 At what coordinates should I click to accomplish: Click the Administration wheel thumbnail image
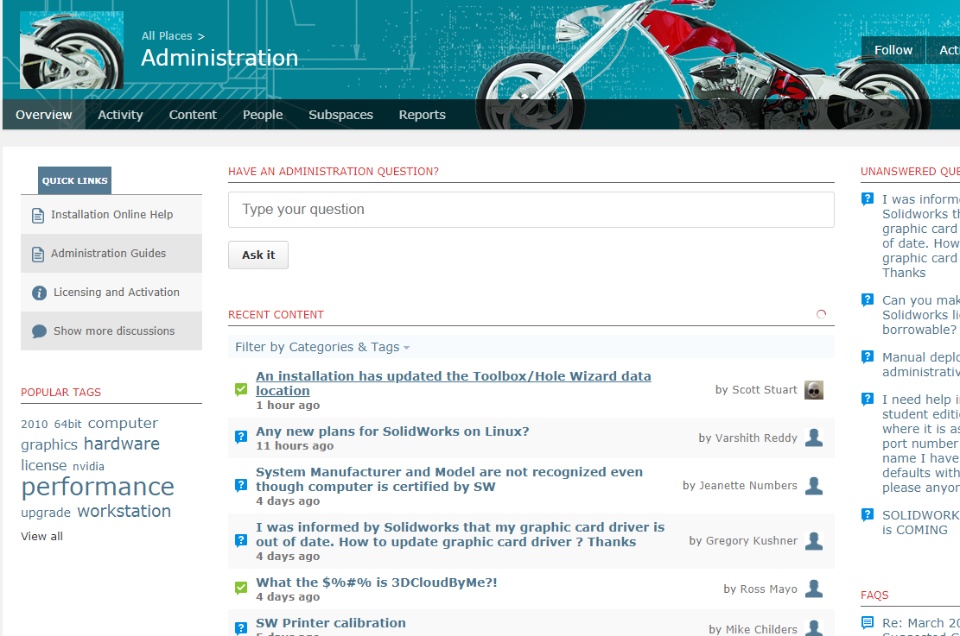[x=72, y=50]
